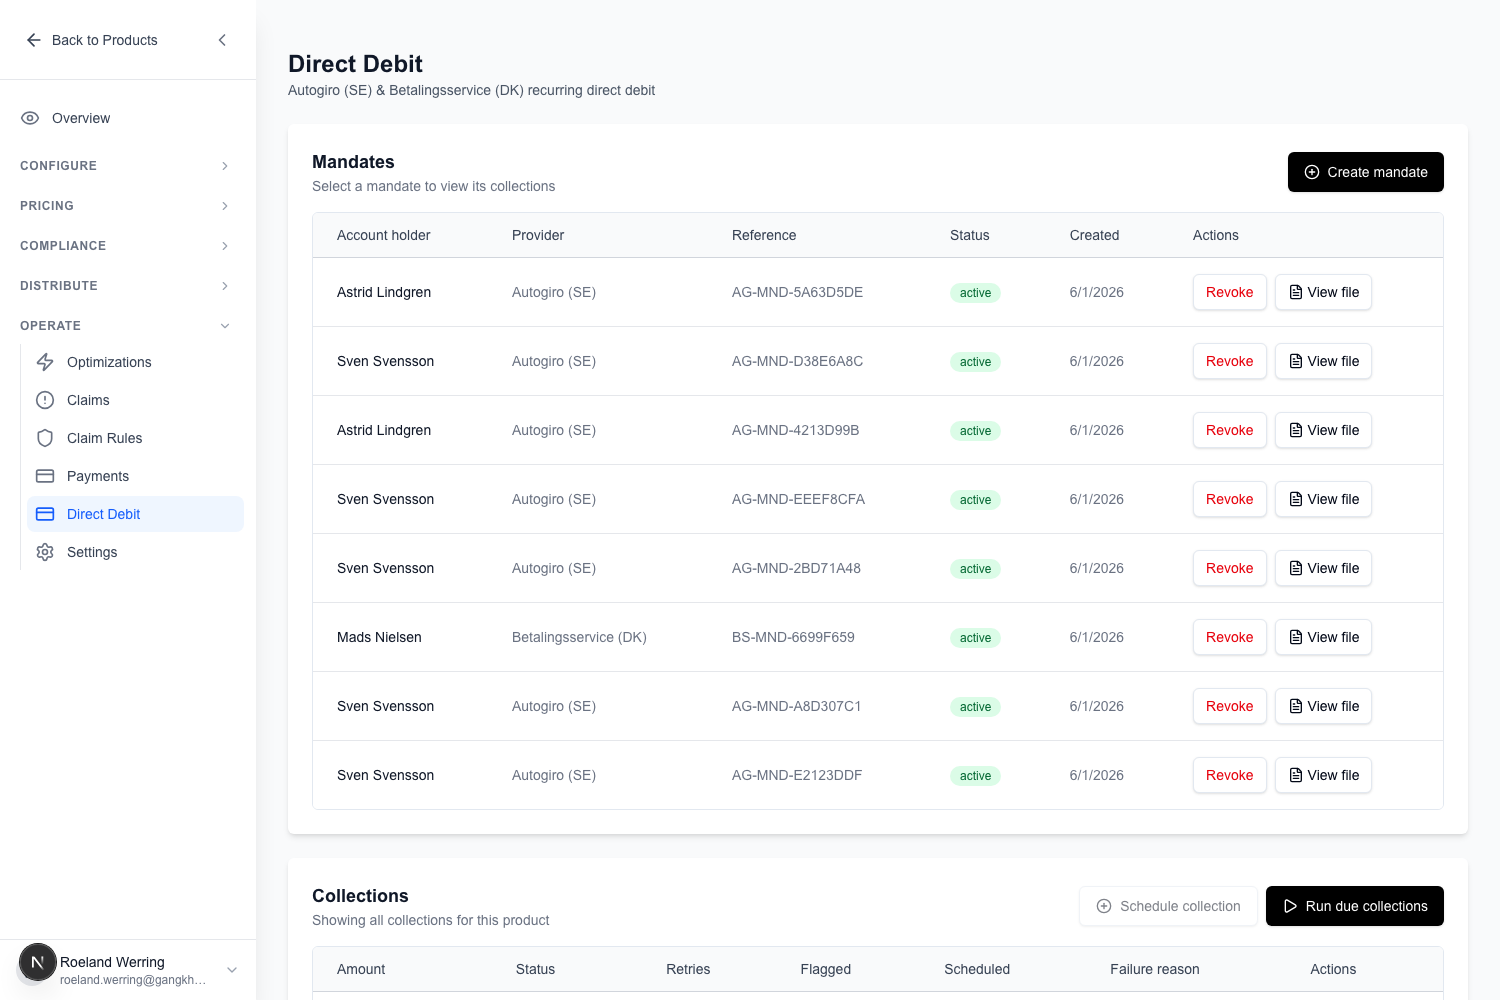Expand the COMPLIANCE section
Viewport: 1500px width, 1000px height.
[127, 246]
